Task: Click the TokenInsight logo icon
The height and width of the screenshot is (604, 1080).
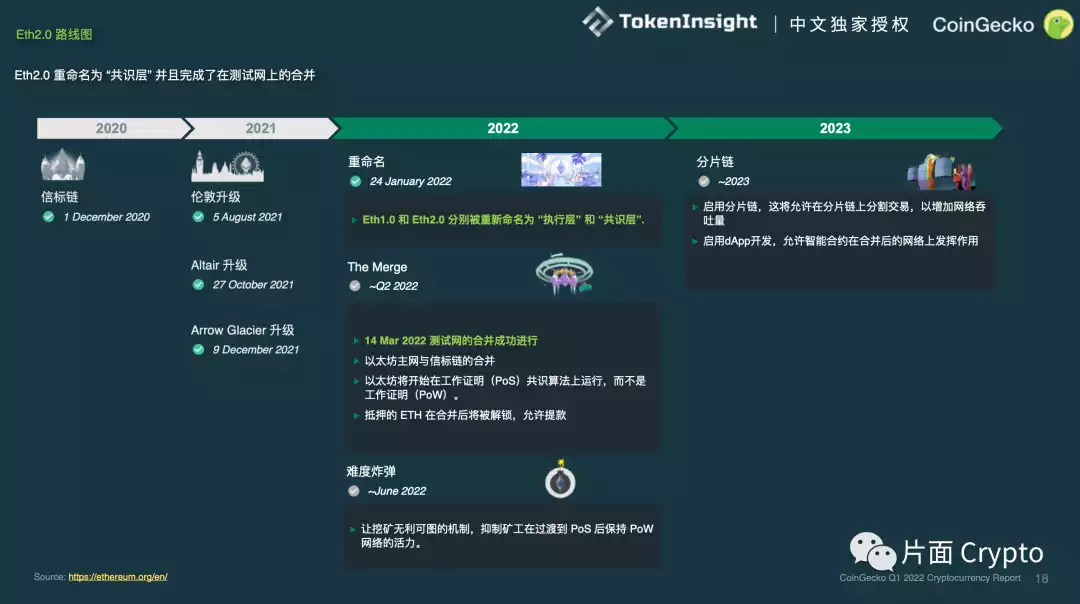Action: 597,22
